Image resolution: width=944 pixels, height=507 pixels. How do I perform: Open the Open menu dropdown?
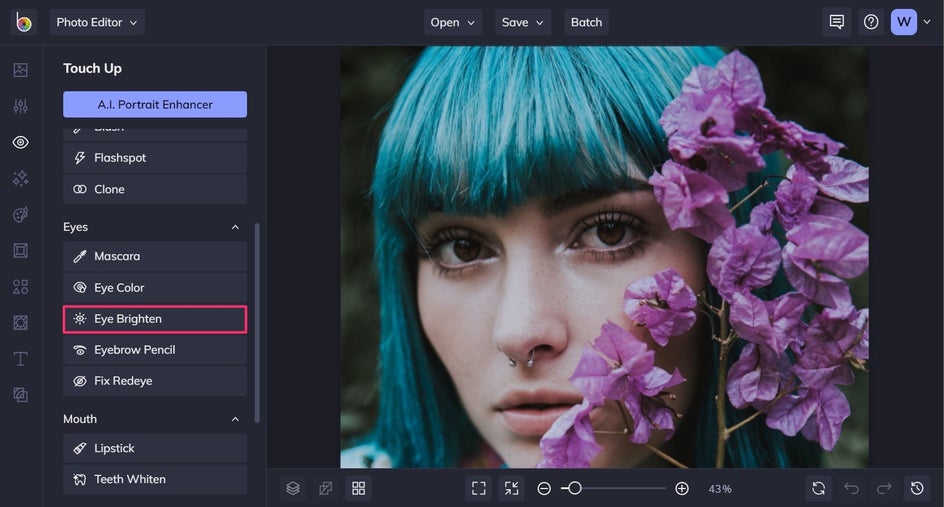point(453,22)
